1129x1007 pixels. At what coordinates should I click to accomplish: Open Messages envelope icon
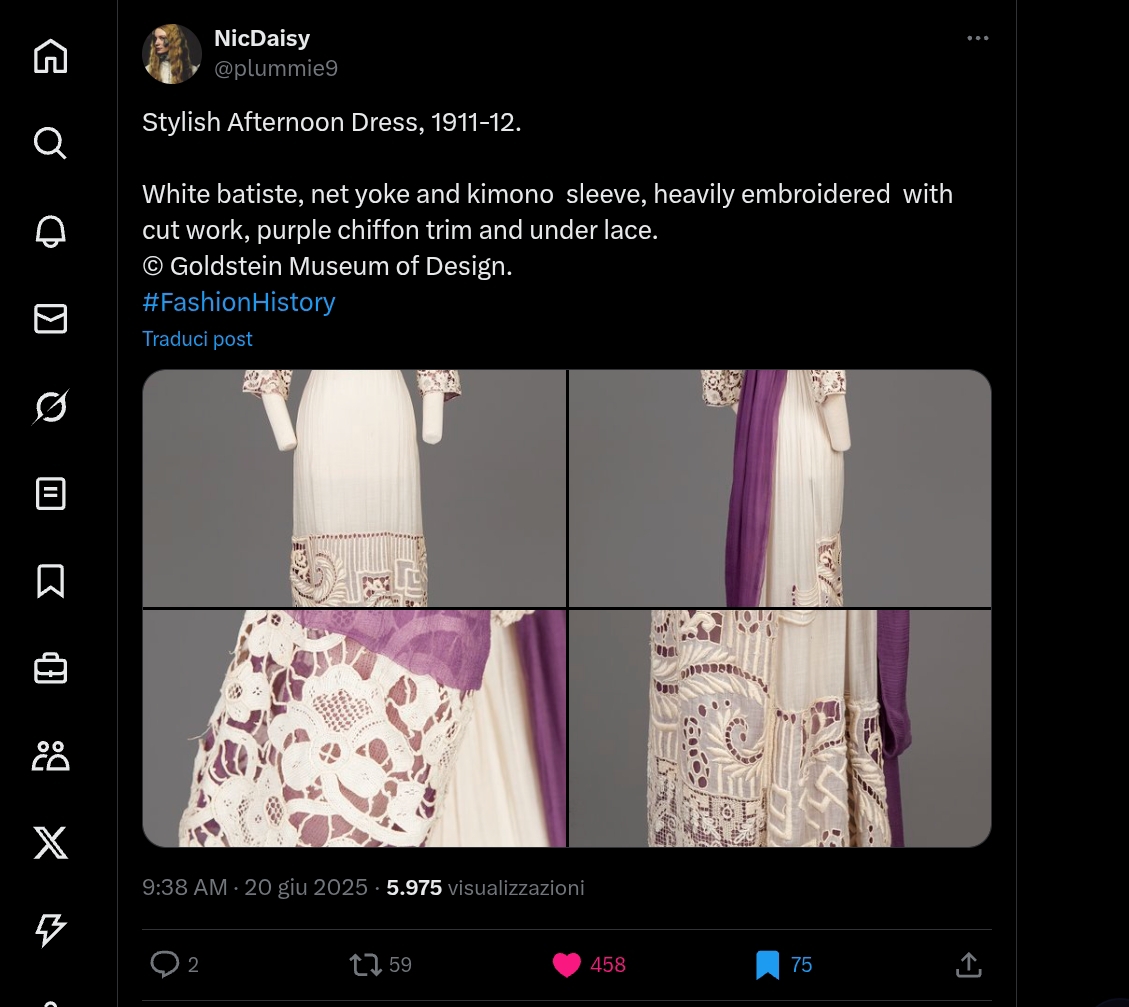(x=50, y=319)
